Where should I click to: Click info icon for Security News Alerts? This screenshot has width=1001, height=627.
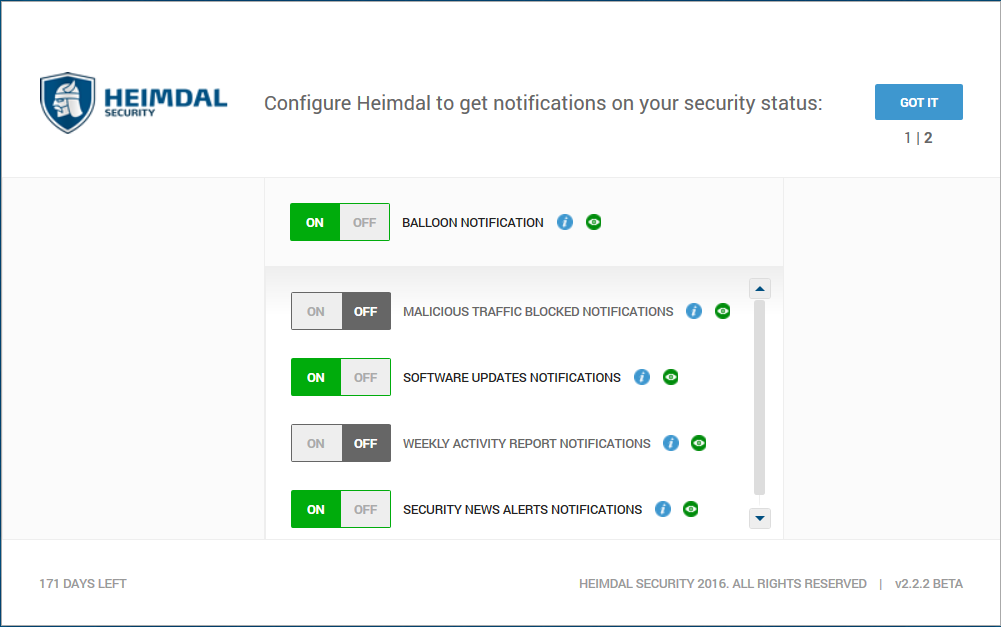[x=663, y=509]
